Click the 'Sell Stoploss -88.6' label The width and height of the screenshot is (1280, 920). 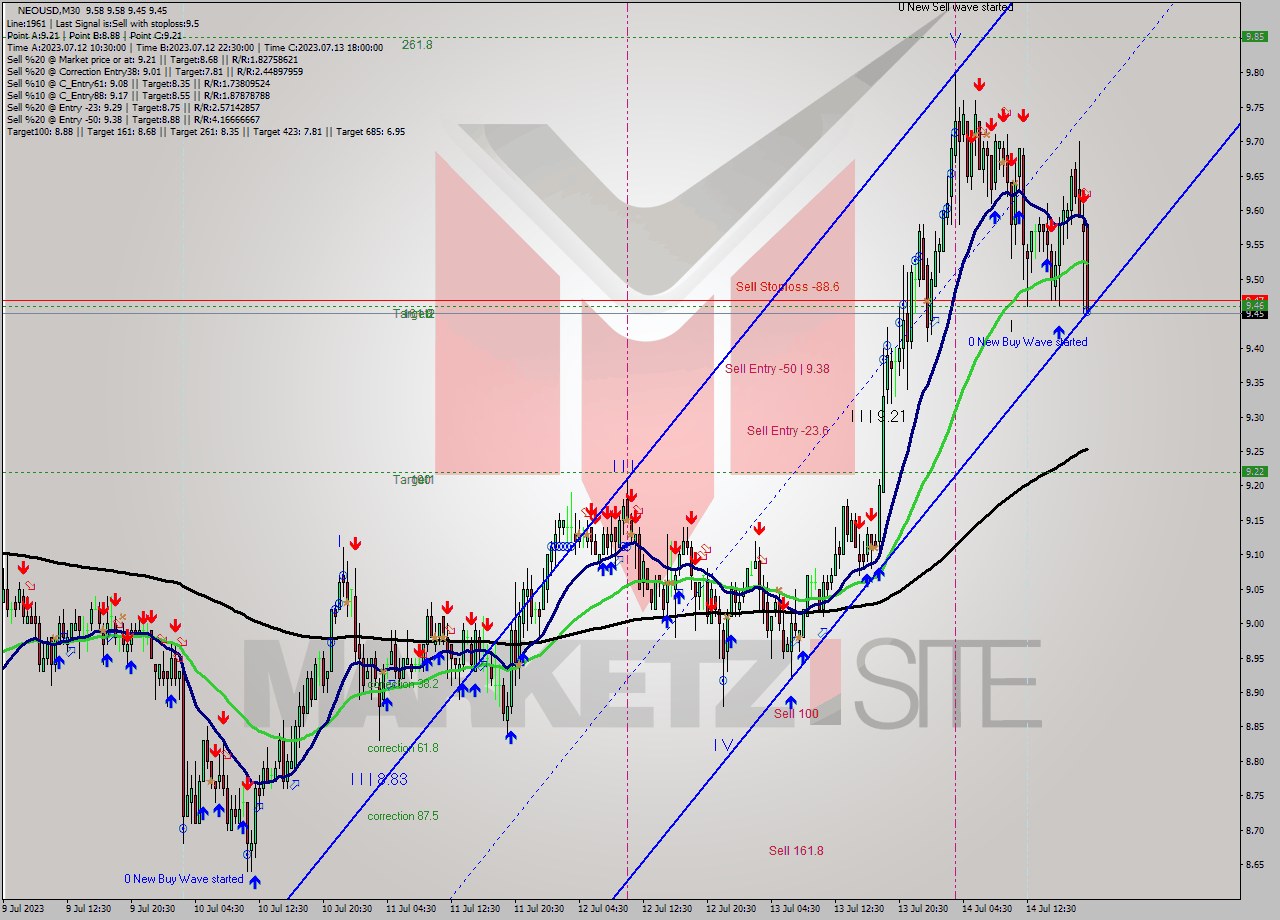click(x=787, y=287)
